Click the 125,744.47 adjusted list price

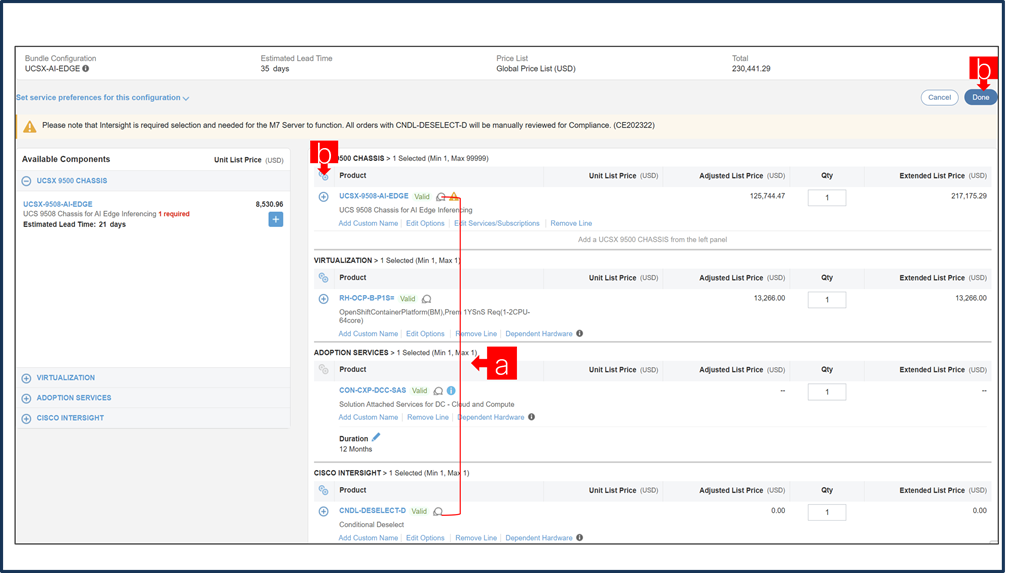click(767, 196)
